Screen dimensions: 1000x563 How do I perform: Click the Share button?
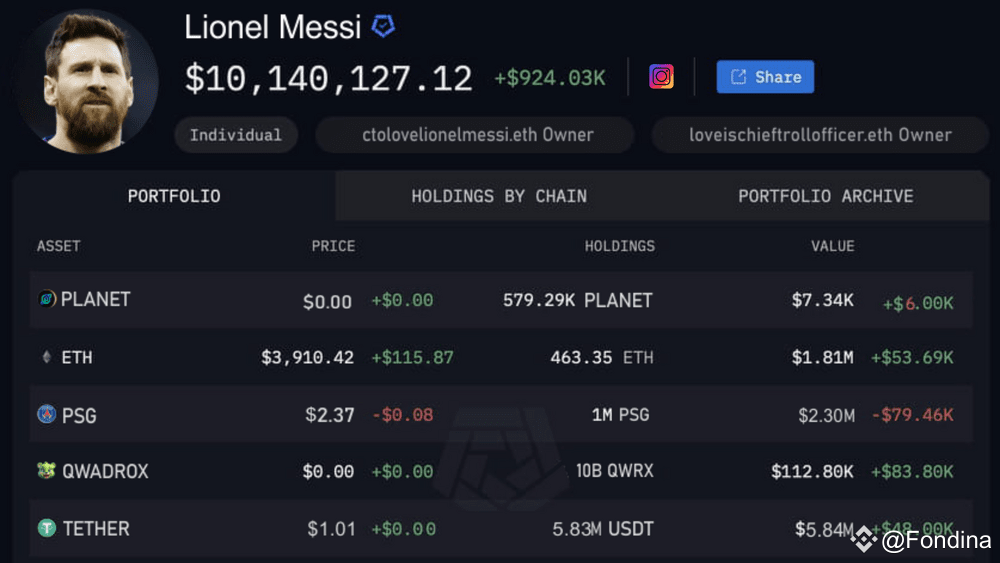click(x=765, y=77)
